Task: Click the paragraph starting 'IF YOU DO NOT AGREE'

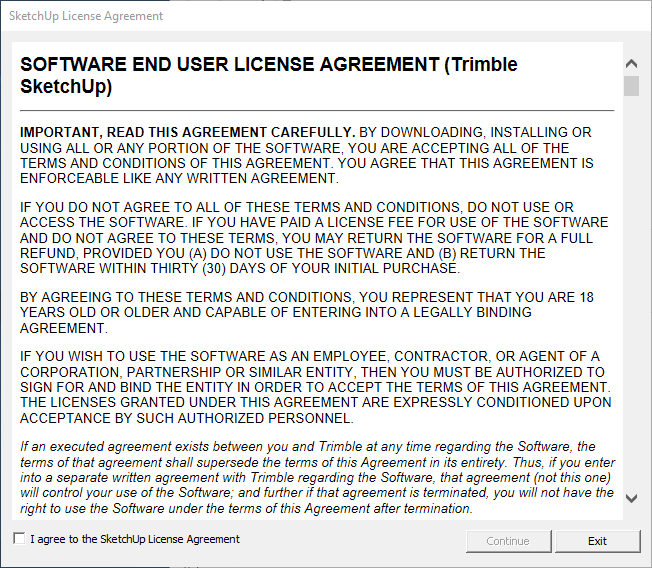Action: [314, 238]
